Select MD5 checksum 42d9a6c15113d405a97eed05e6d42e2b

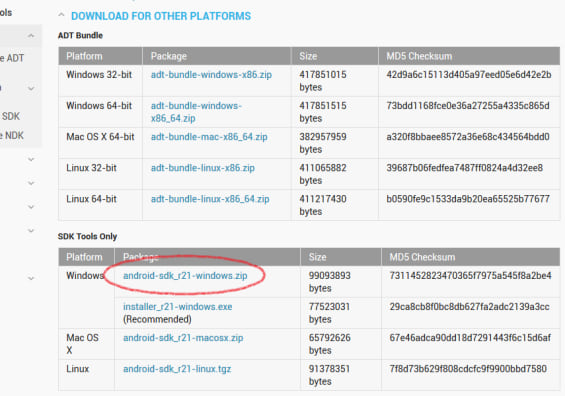pos(469,75)
